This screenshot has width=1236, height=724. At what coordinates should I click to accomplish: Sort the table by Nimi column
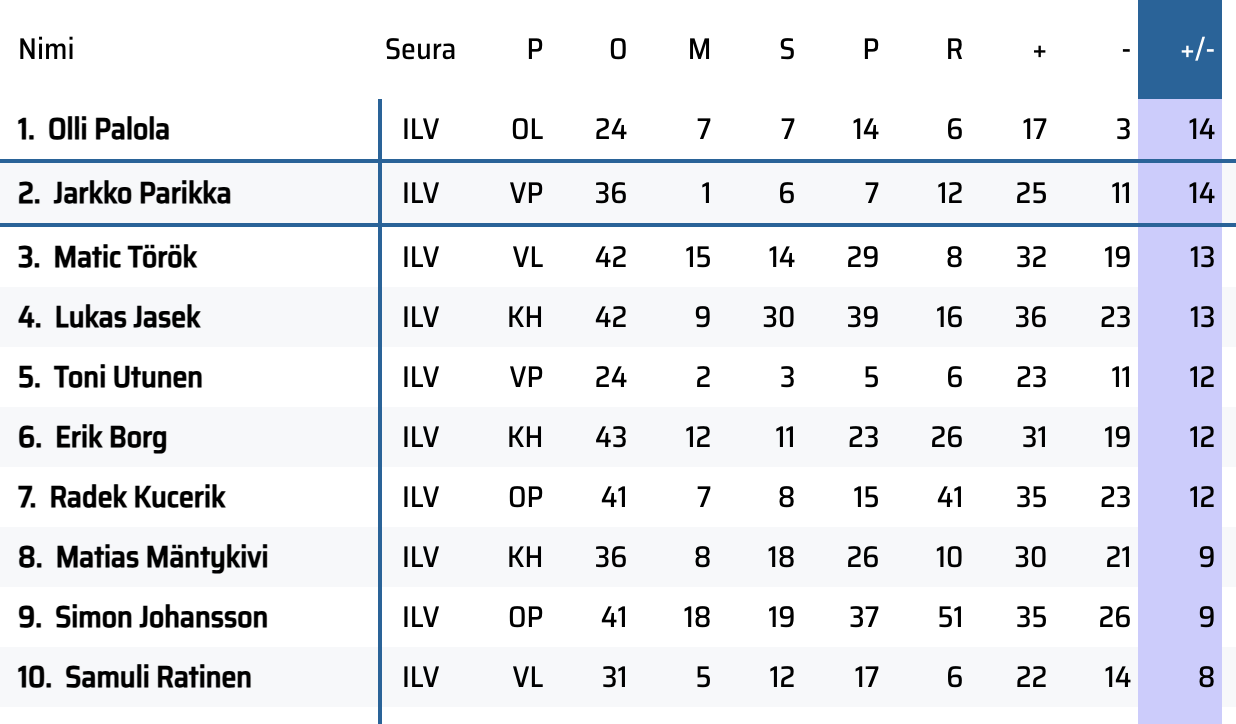coord(46,50)
